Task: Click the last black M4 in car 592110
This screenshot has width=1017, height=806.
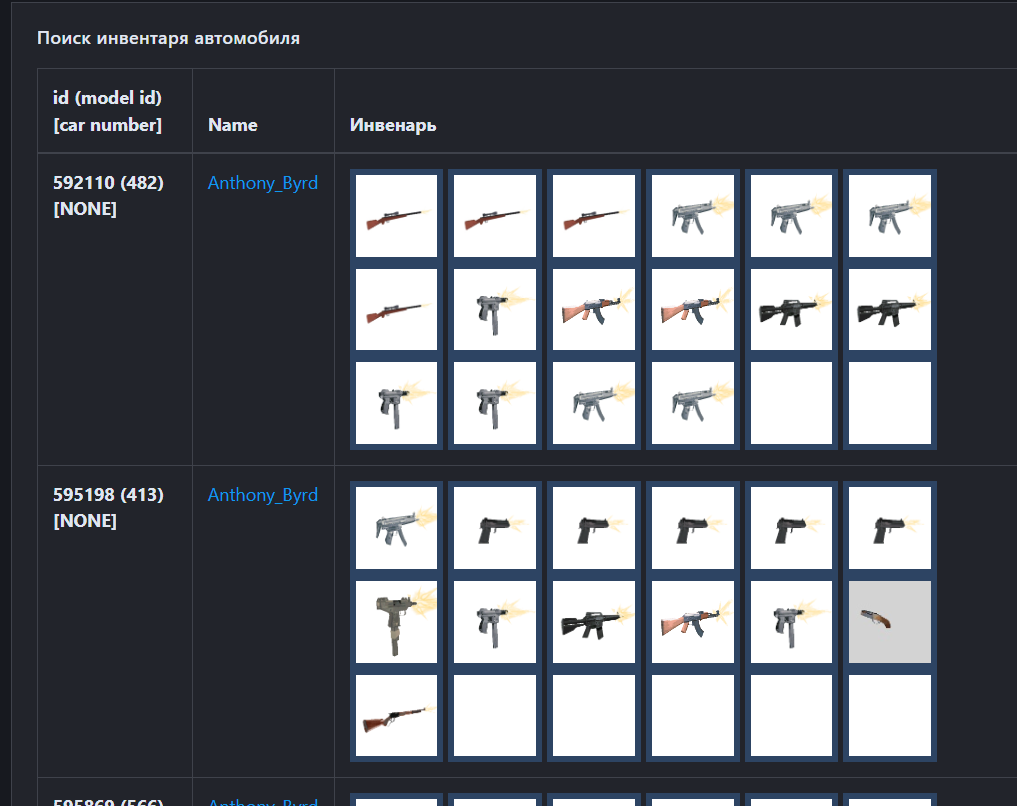Action: tap(889, 309)
